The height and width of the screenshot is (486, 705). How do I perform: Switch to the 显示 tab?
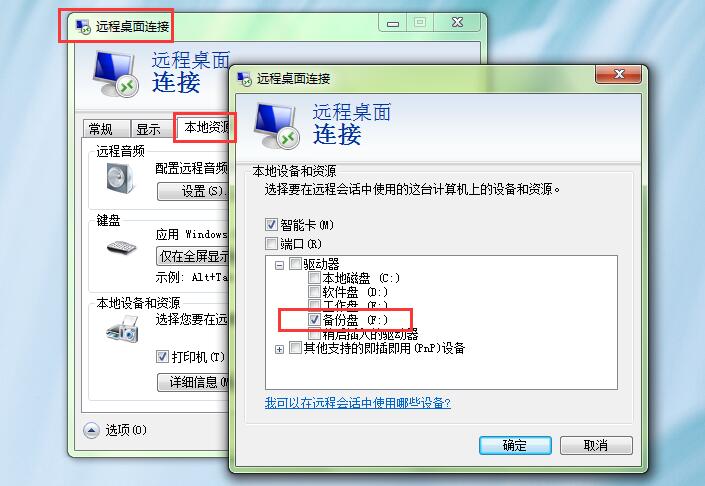click(x=152, y=129)
